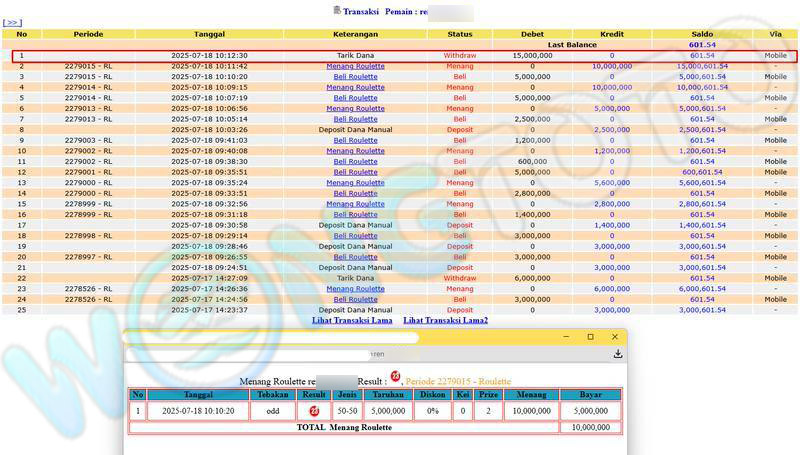The image size is (800, 455).
Task: Click the download icon in popup toolbar
Action: (618, 354)
